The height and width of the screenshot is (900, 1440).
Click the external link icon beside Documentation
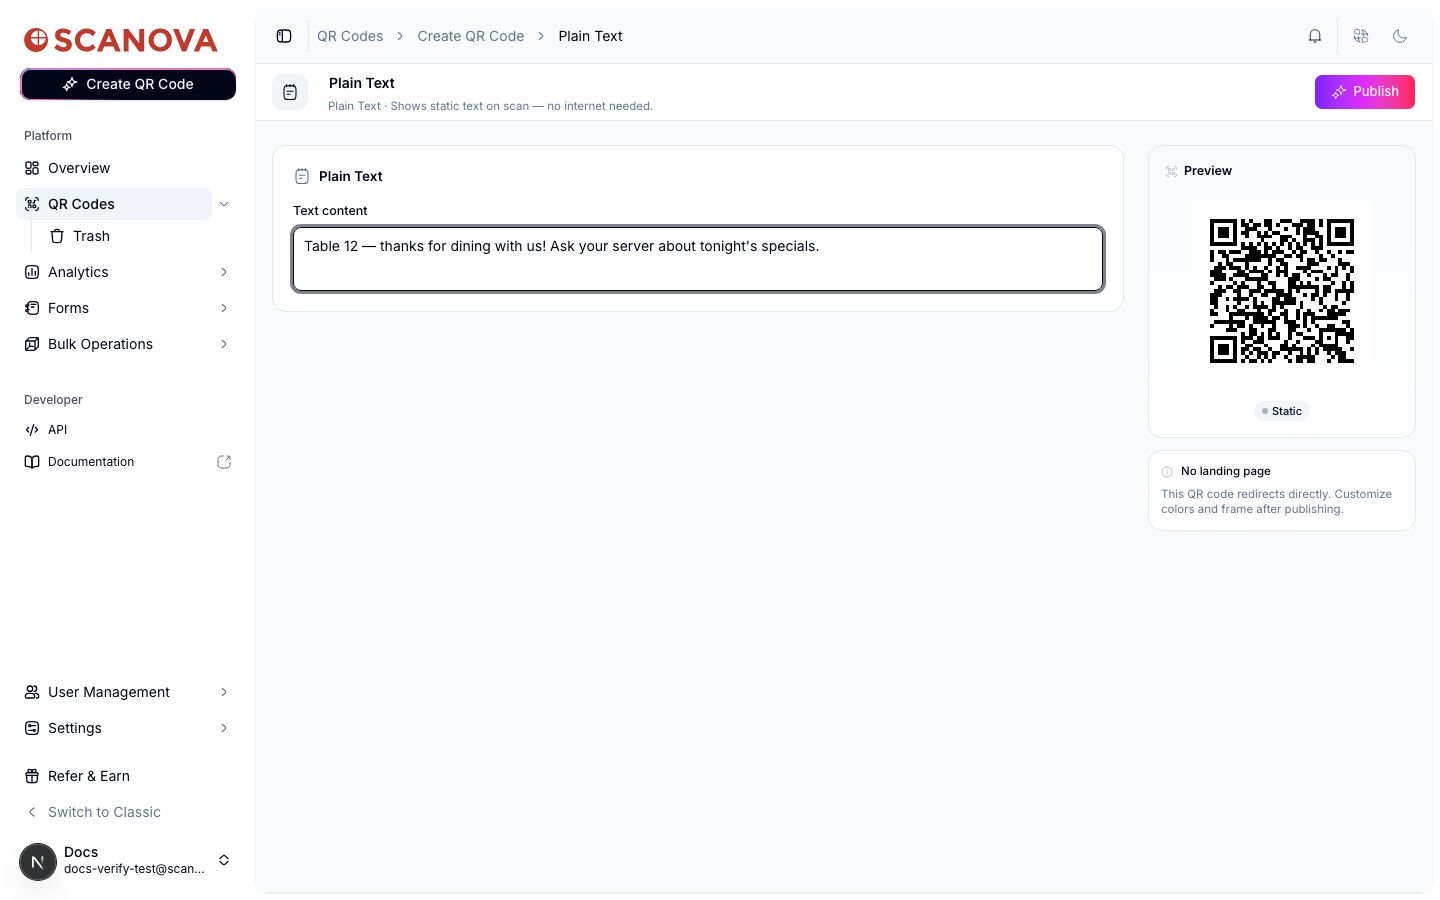[x=224, y=462]
